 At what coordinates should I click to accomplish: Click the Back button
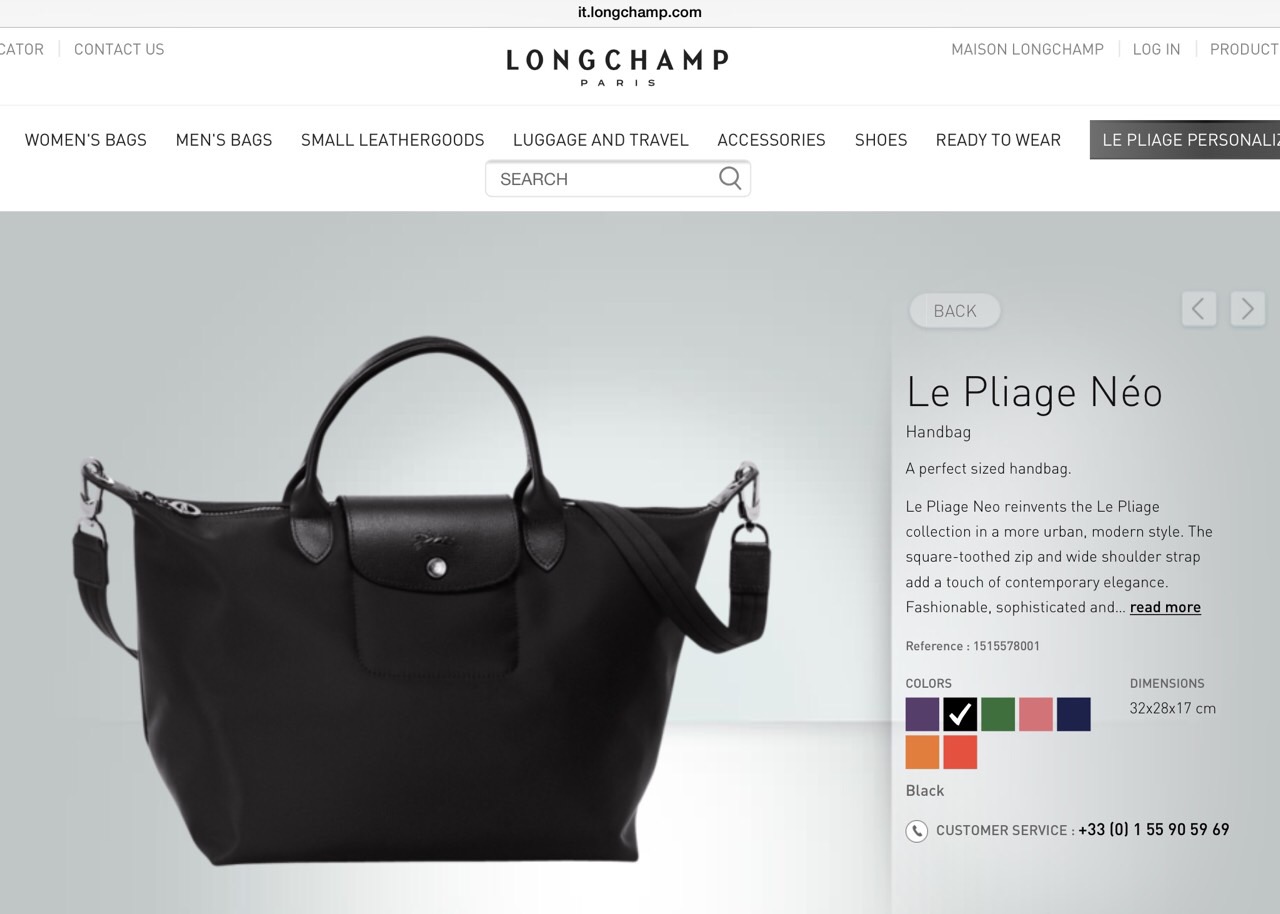955,311
